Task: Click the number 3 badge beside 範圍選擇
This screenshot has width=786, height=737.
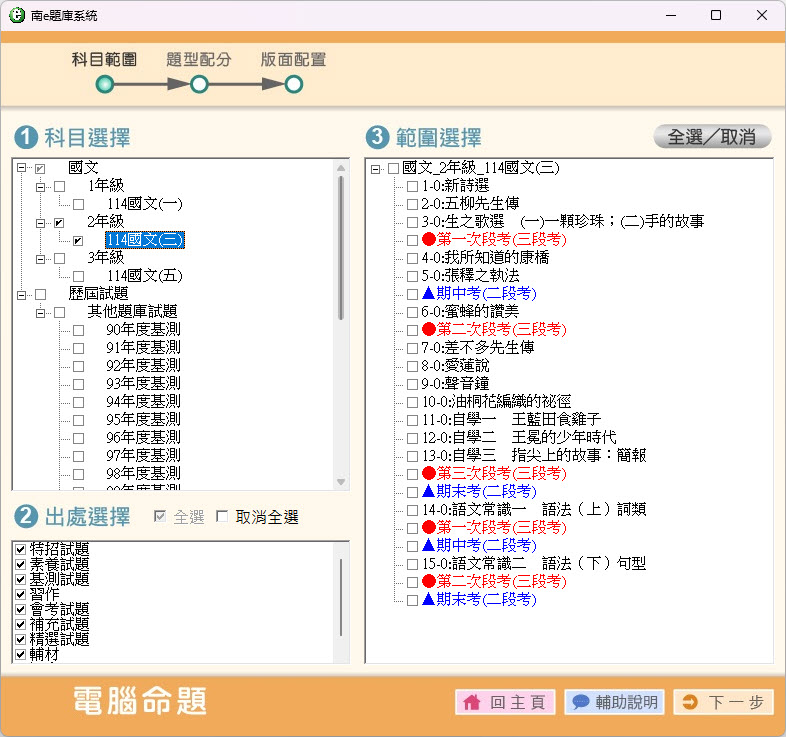Action: (x=377, y=137)
